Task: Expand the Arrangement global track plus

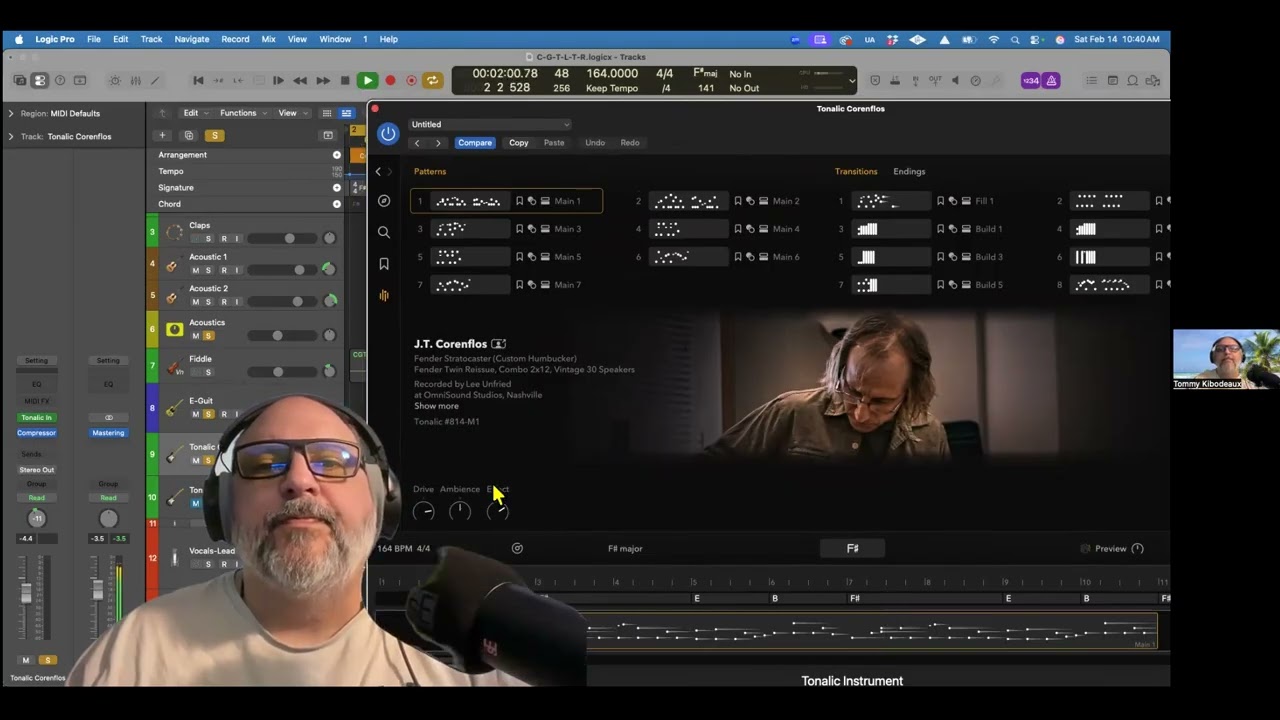Action: pyautogui.click(x=337, y=155)
